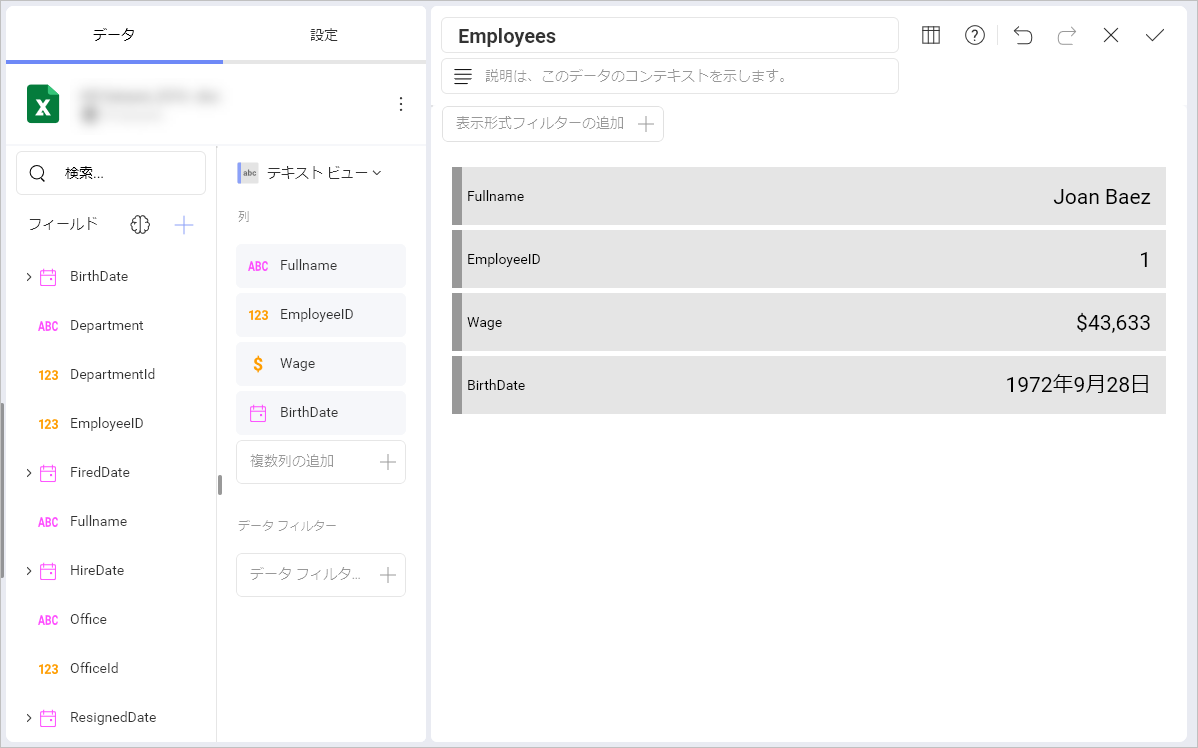Open the AI brain icon beside フィールド
This screenshot has height=748, width=1198.
140,224
